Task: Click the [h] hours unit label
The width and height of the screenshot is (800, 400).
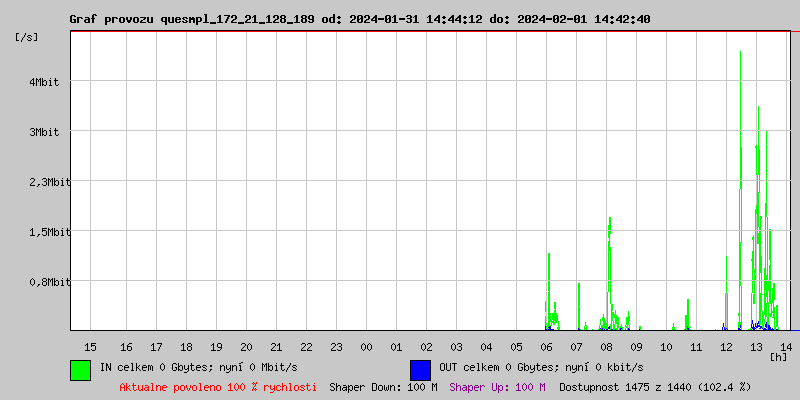Action: pyautogui.click(x=778, y=356)
